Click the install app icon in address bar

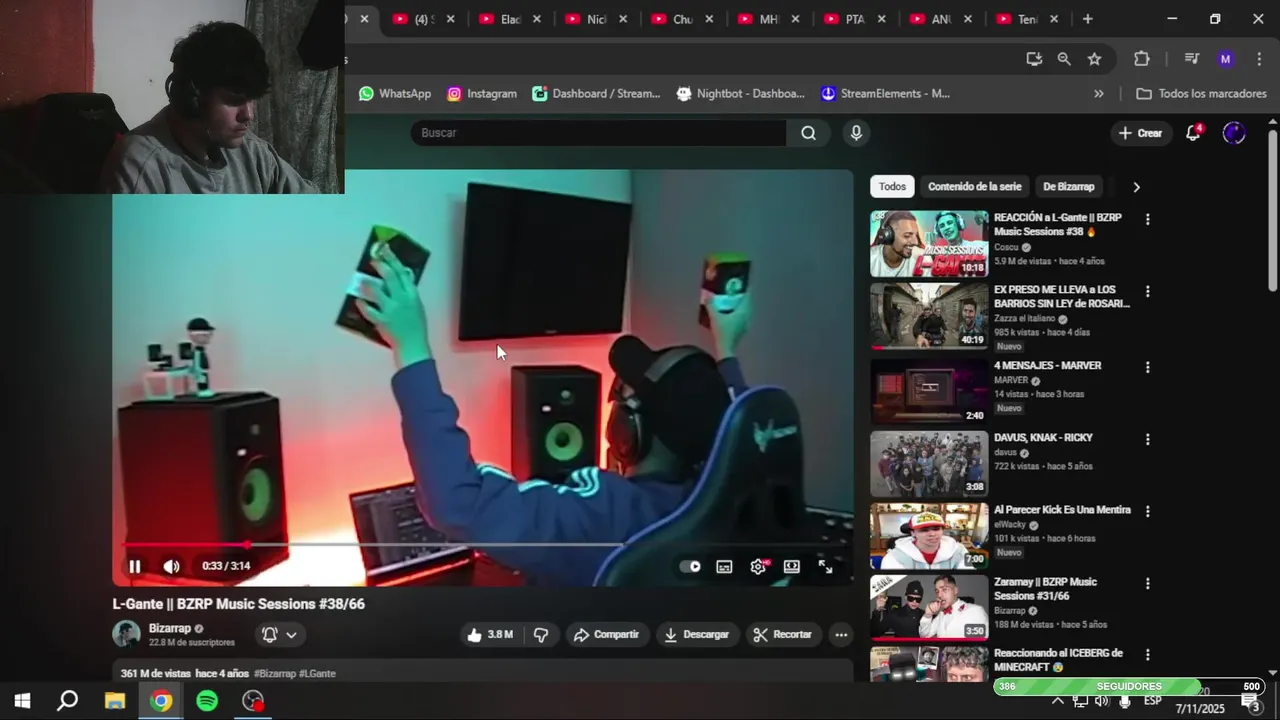pos(1034,59)
